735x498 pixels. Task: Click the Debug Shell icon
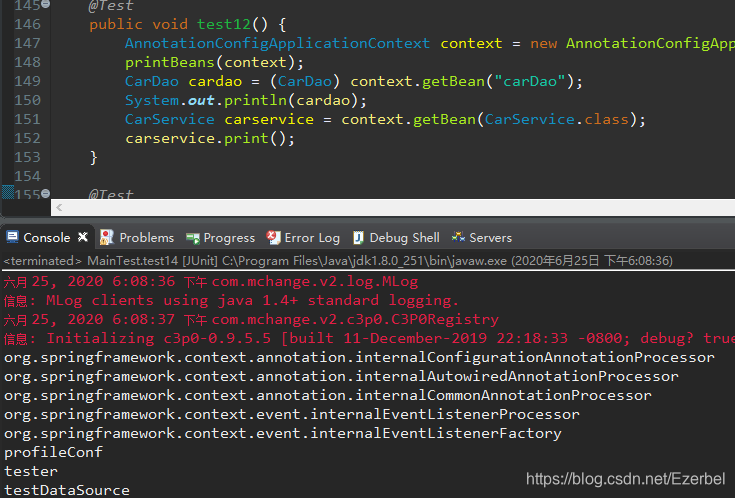coord(358,238)
